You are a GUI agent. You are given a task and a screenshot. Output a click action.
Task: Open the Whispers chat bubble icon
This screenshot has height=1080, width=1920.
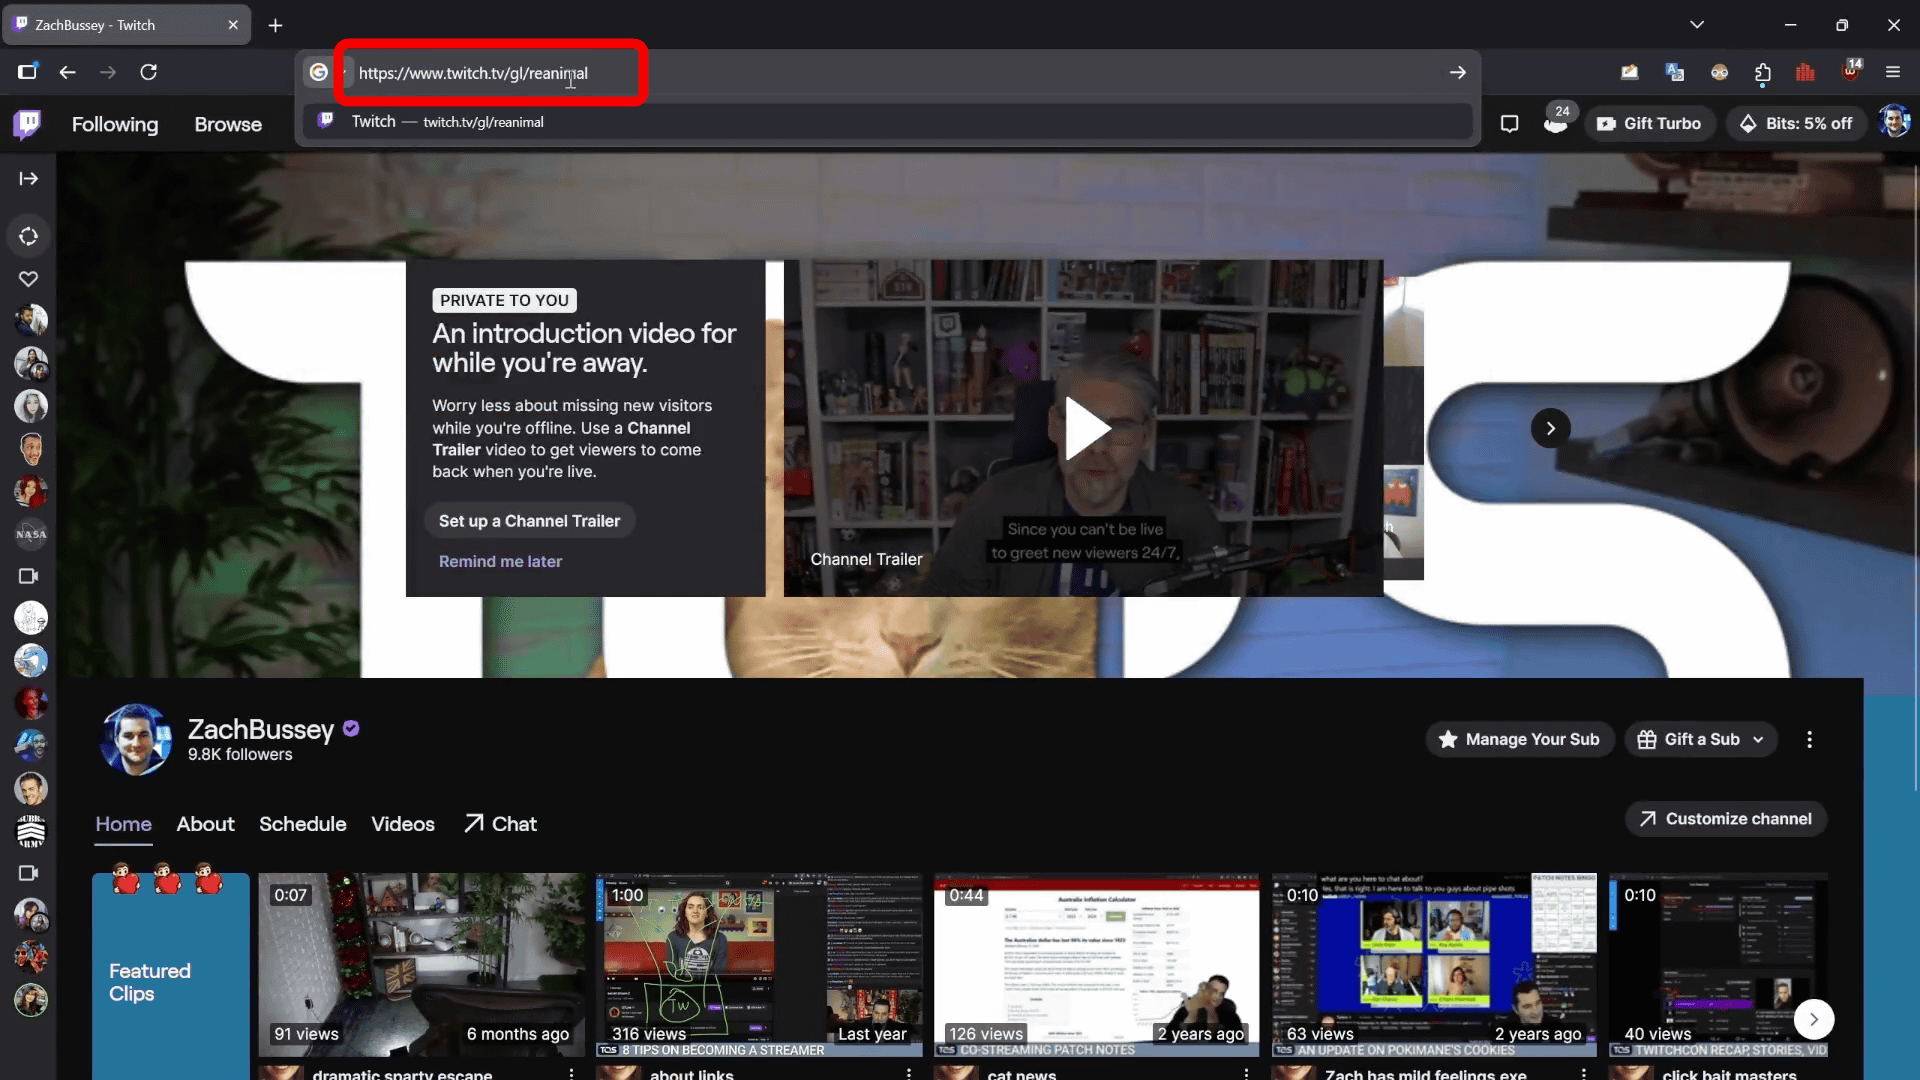click(x=1509, y=124)
